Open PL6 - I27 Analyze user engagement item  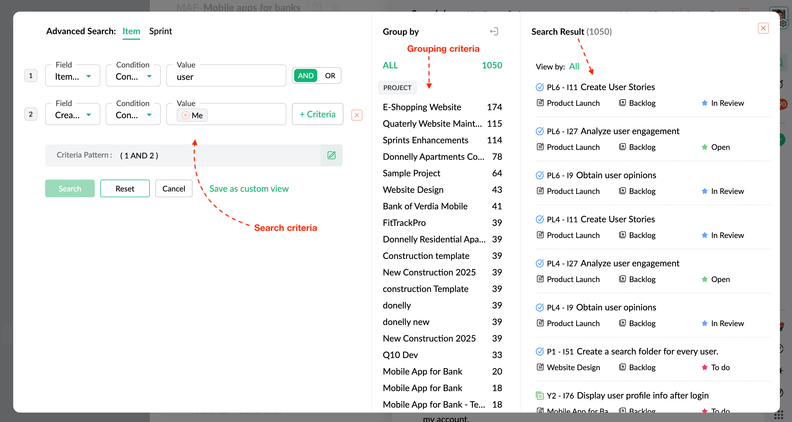pos(613,131)
